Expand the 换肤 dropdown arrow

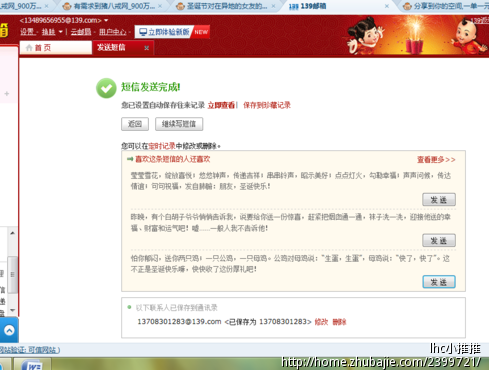(61, 32)
